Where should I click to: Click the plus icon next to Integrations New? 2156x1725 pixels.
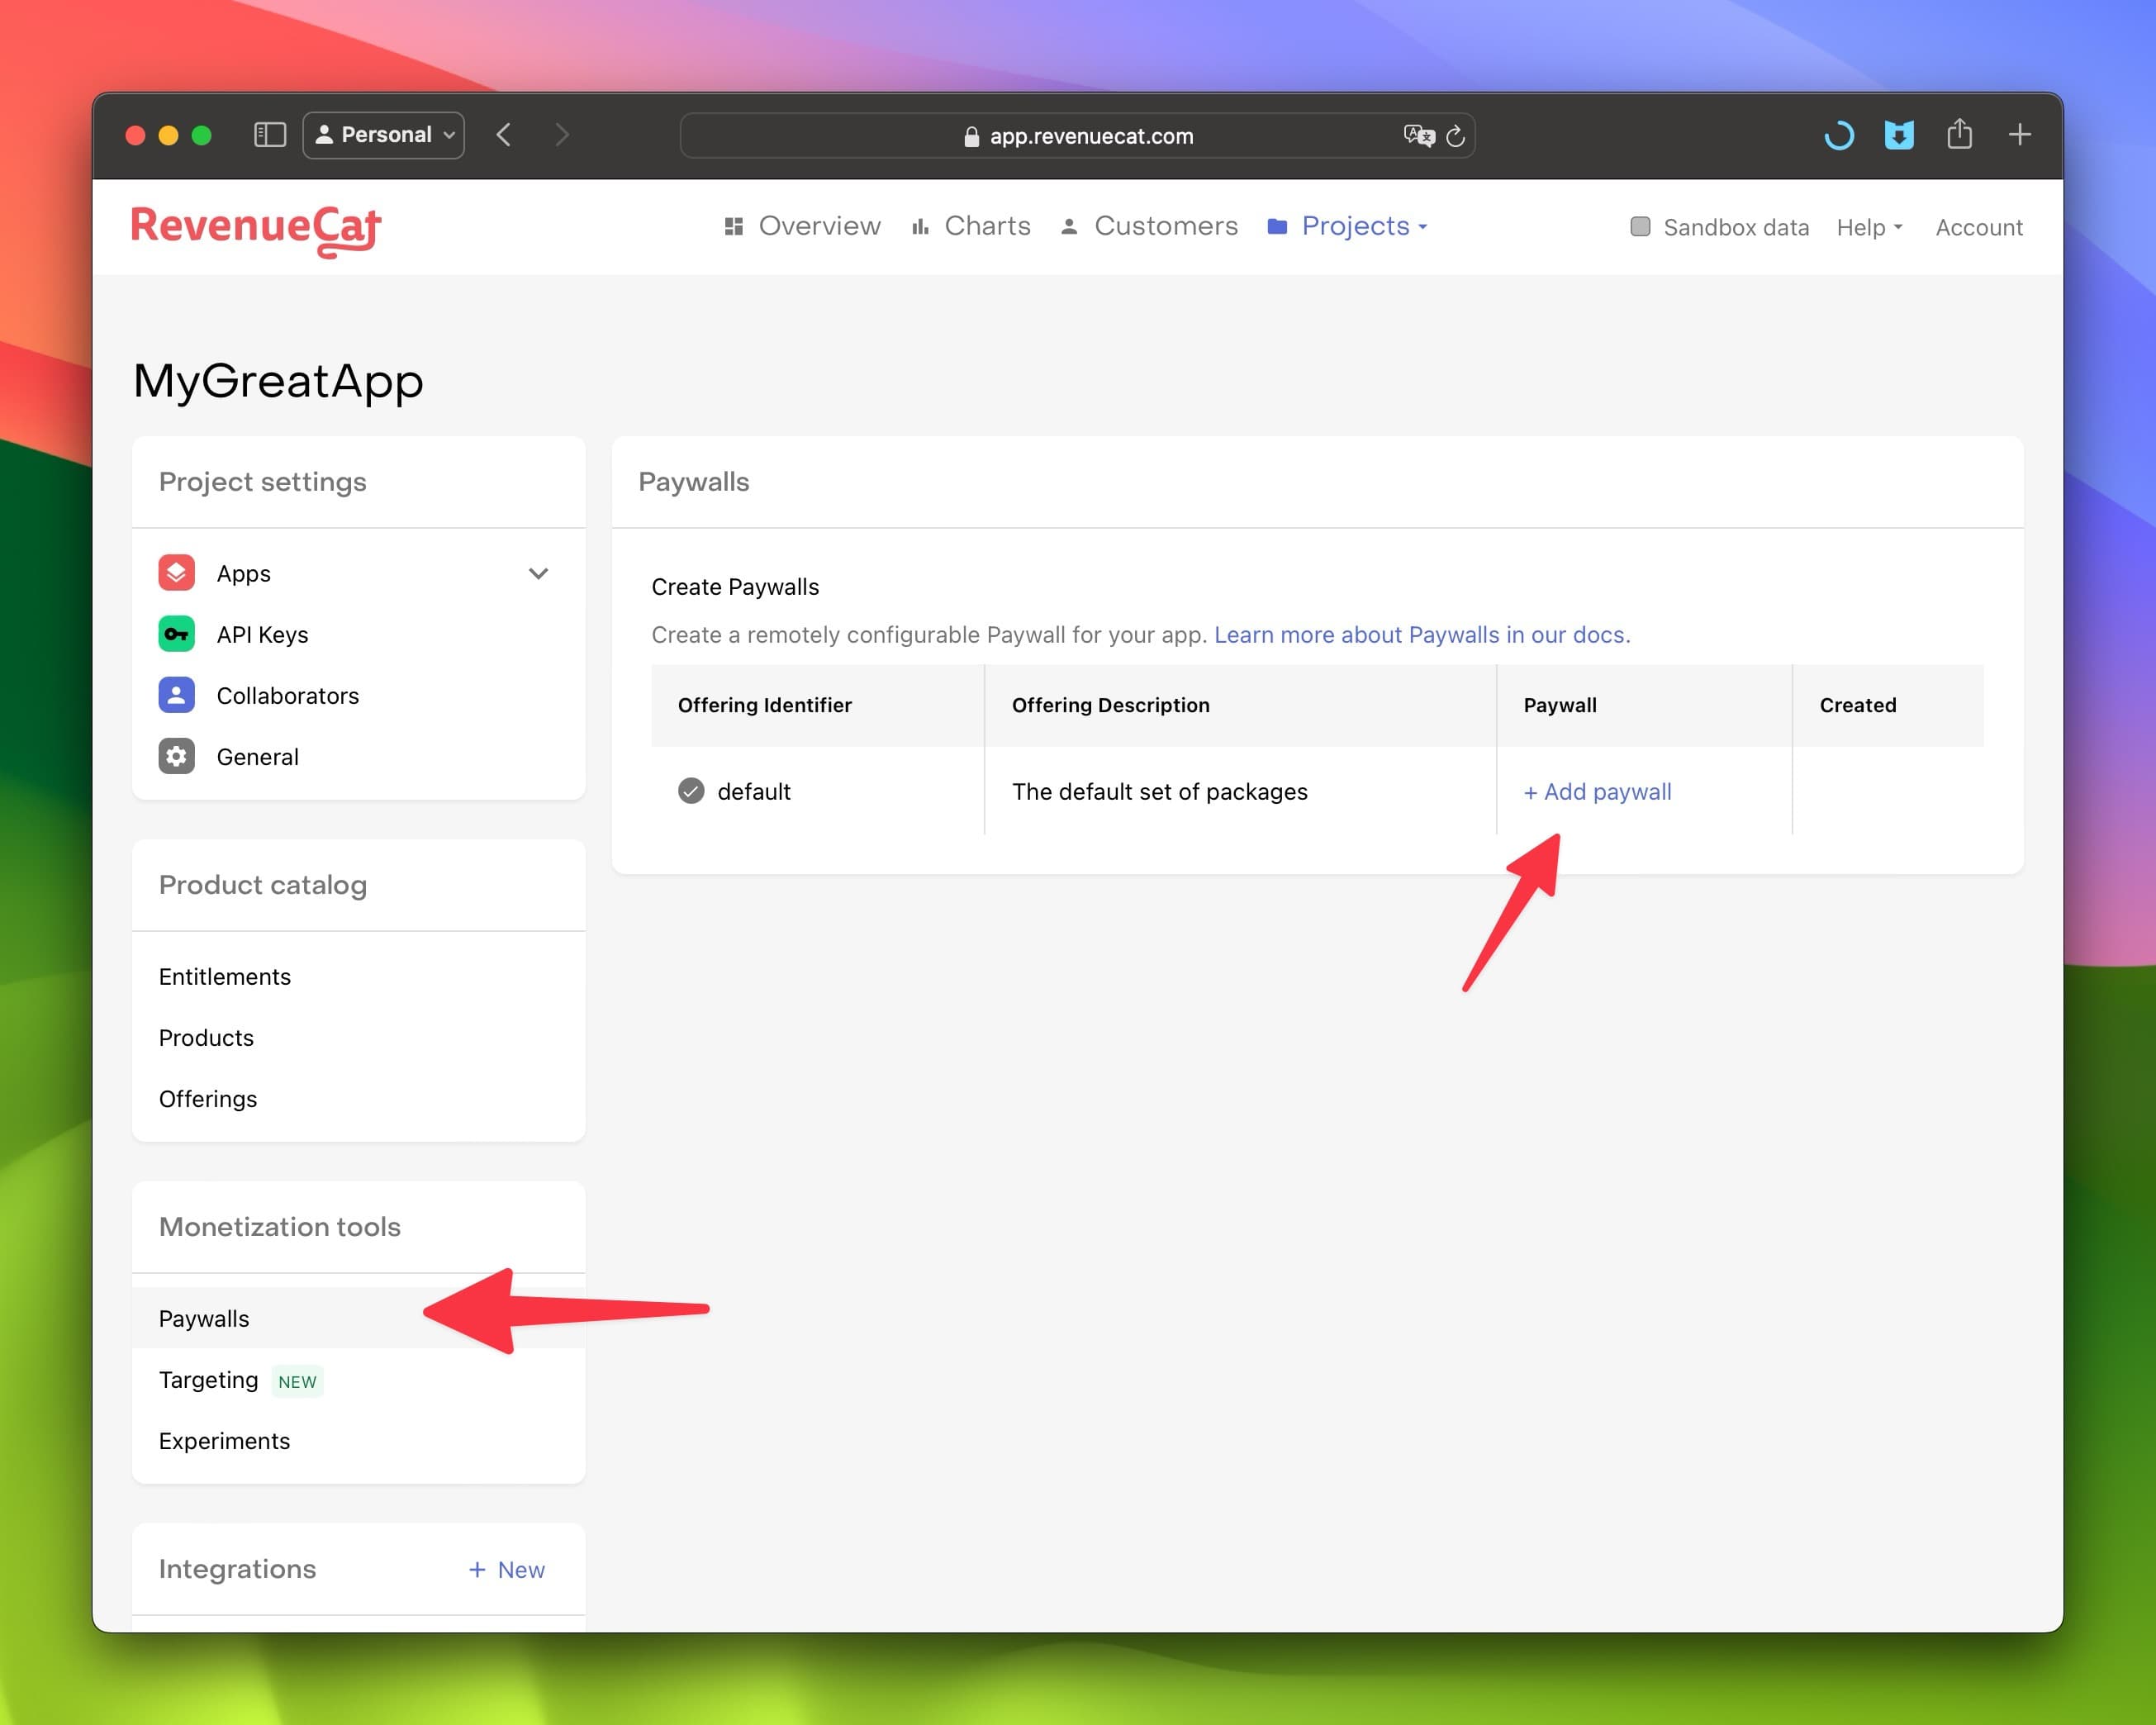[x=477, y=1570]
